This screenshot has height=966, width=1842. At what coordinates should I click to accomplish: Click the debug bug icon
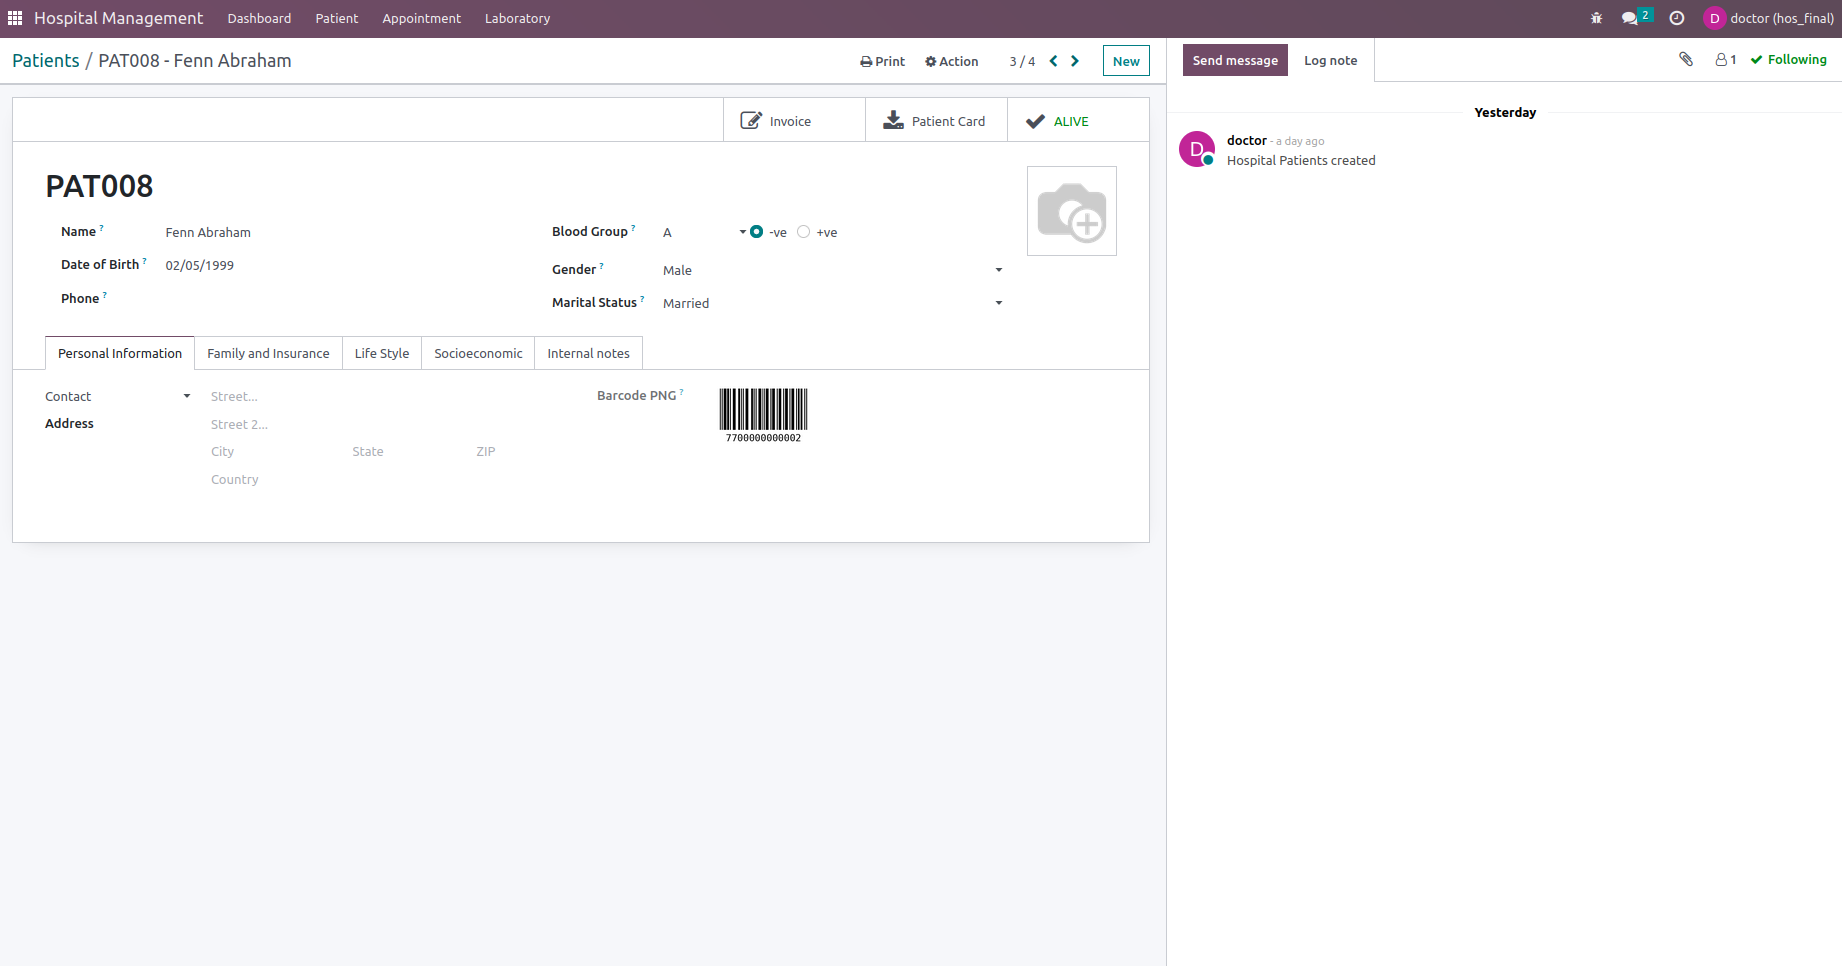point(1596,18)
